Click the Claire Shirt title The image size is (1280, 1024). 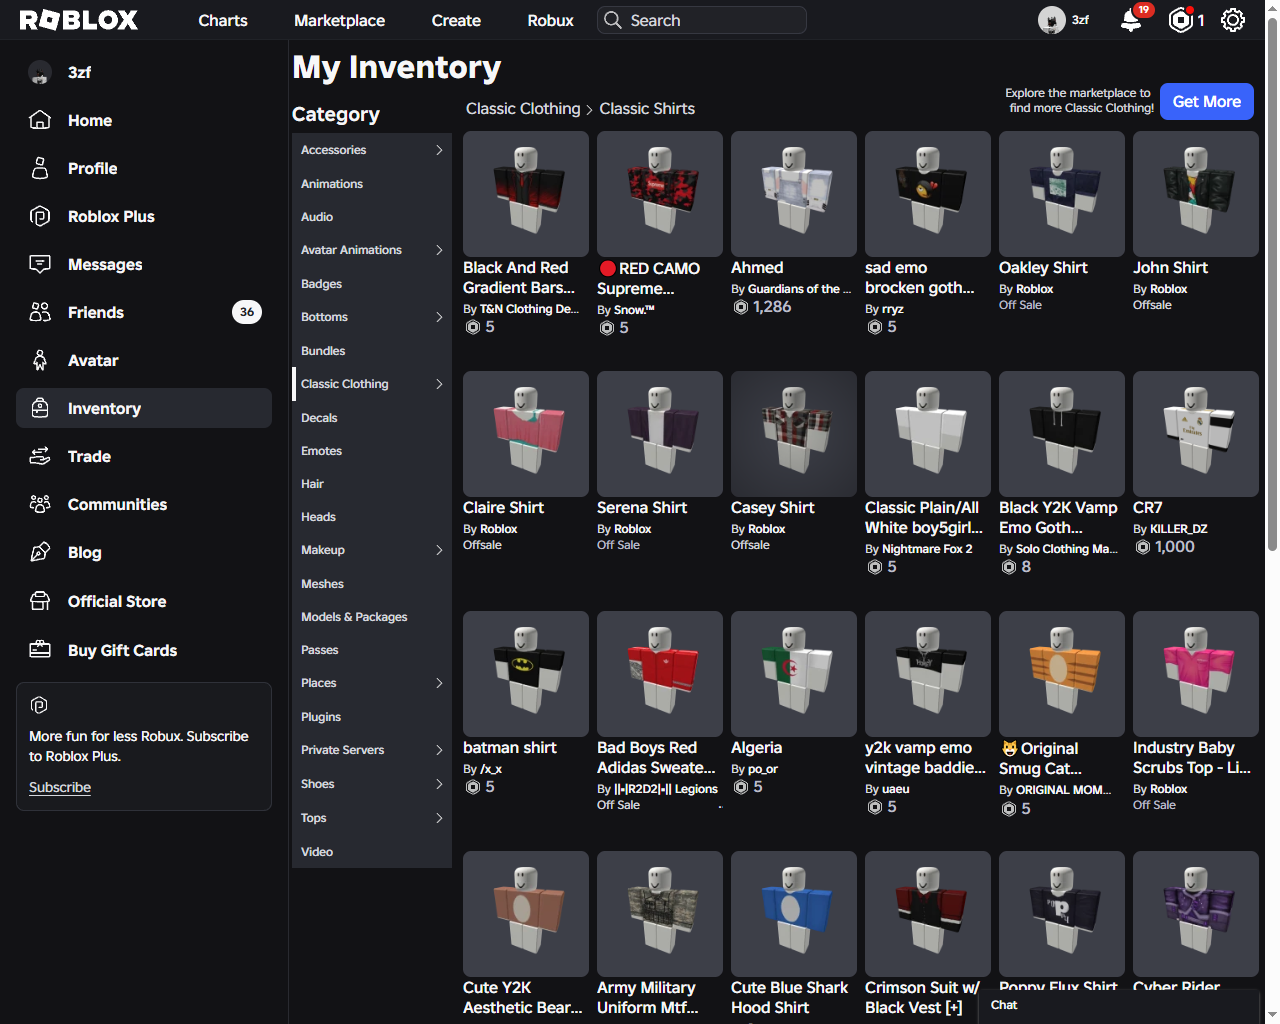click(x=503, y=508)
